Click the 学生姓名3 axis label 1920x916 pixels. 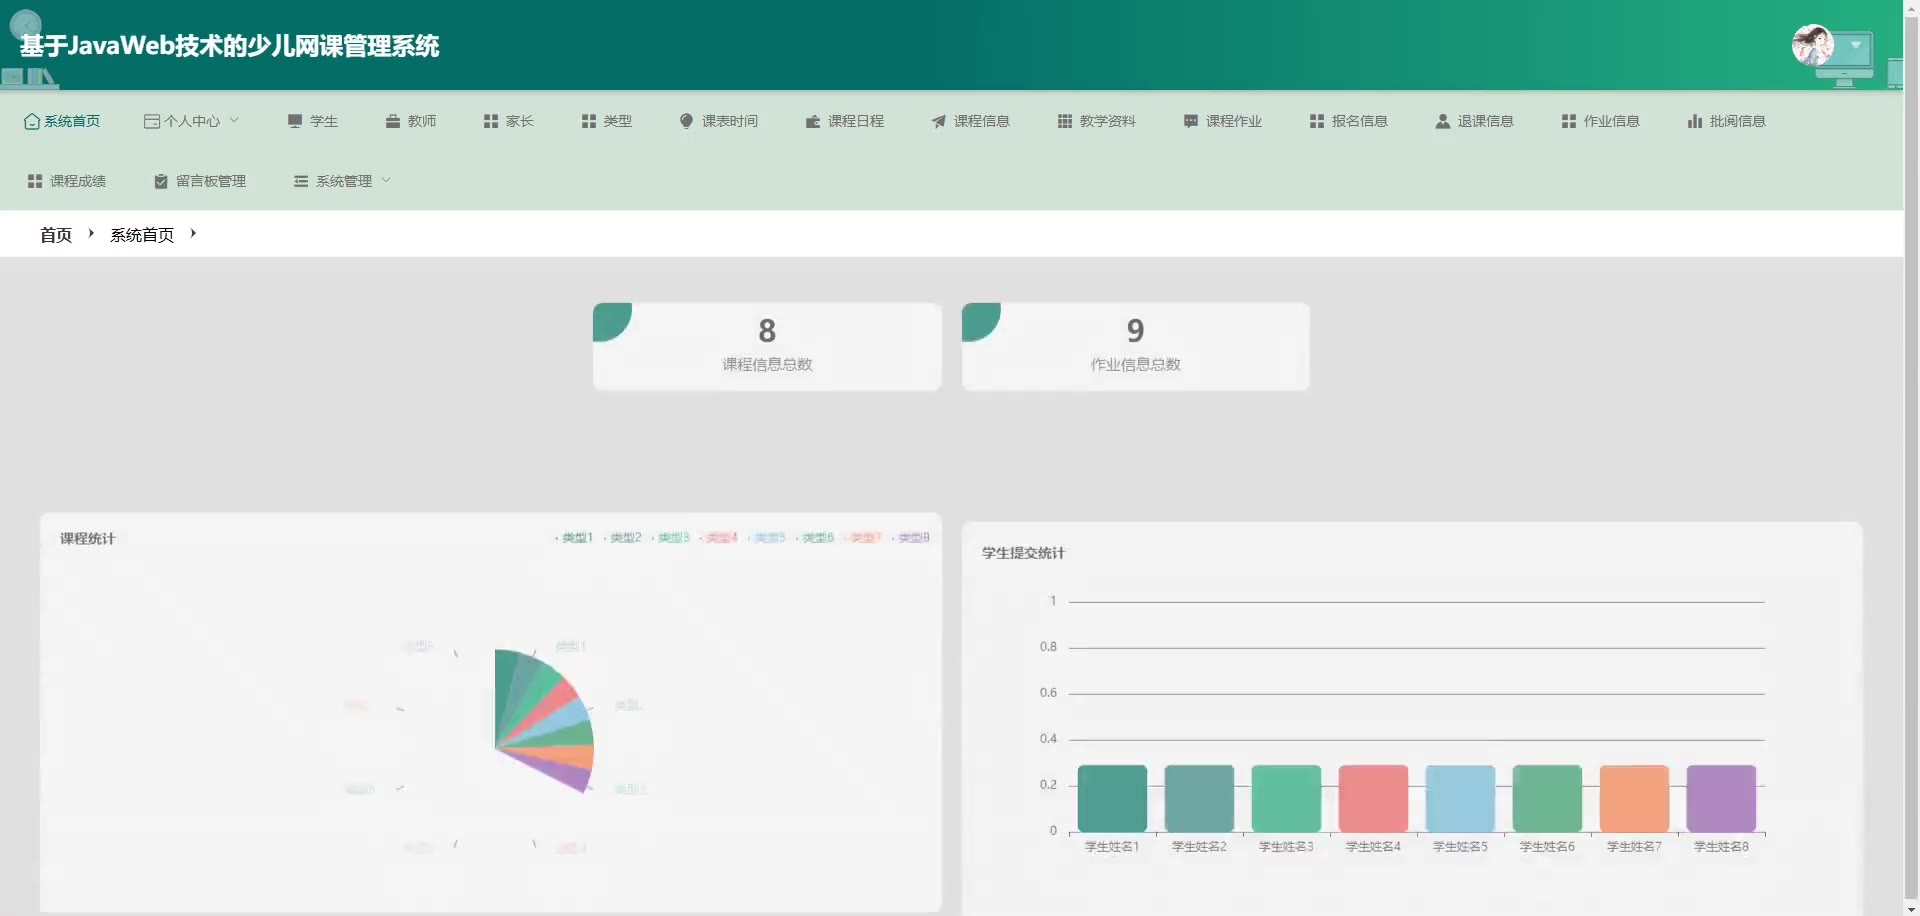coord(1286,847)
